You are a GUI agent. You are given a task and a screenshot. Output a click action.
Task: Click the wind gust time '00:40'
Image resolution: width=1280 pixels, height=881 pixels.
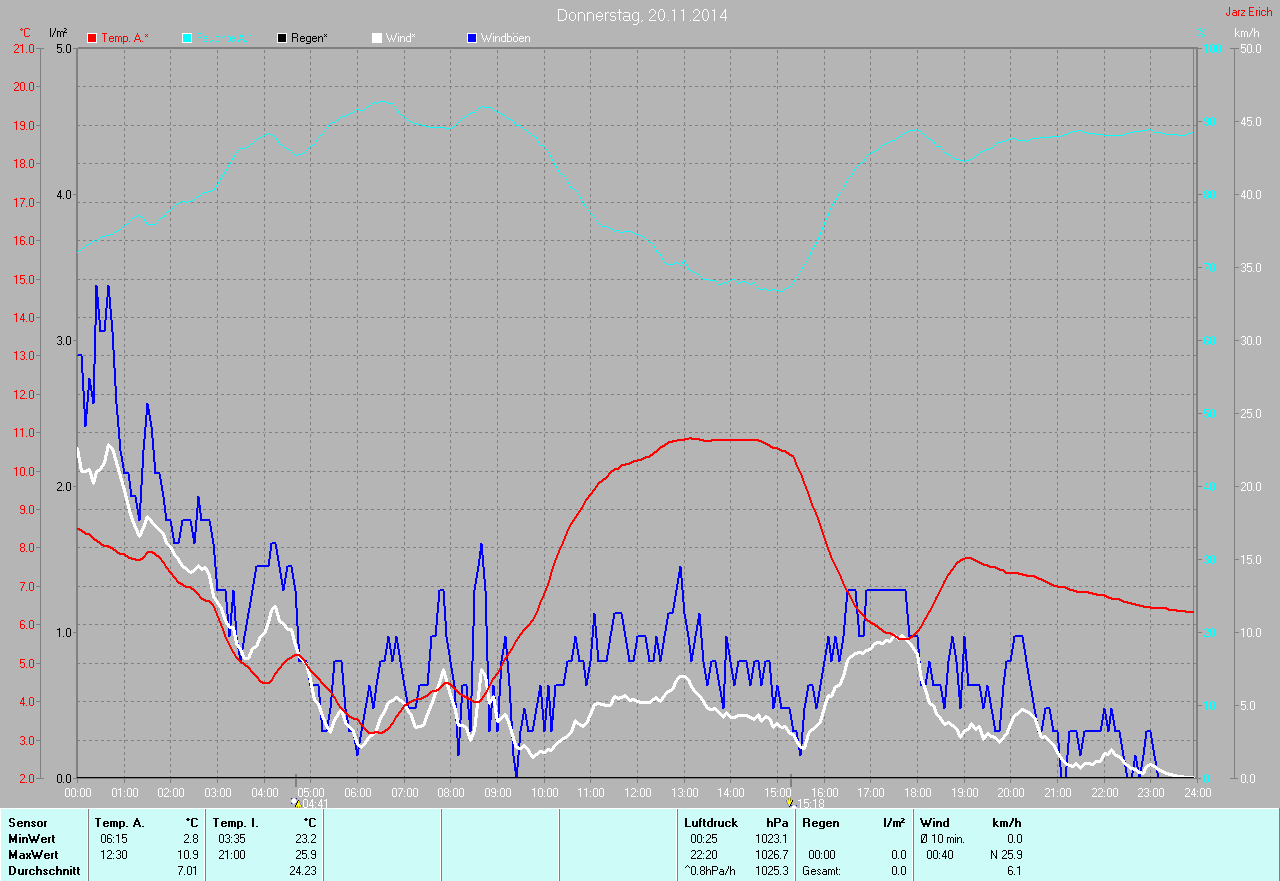tap(940, 855)
